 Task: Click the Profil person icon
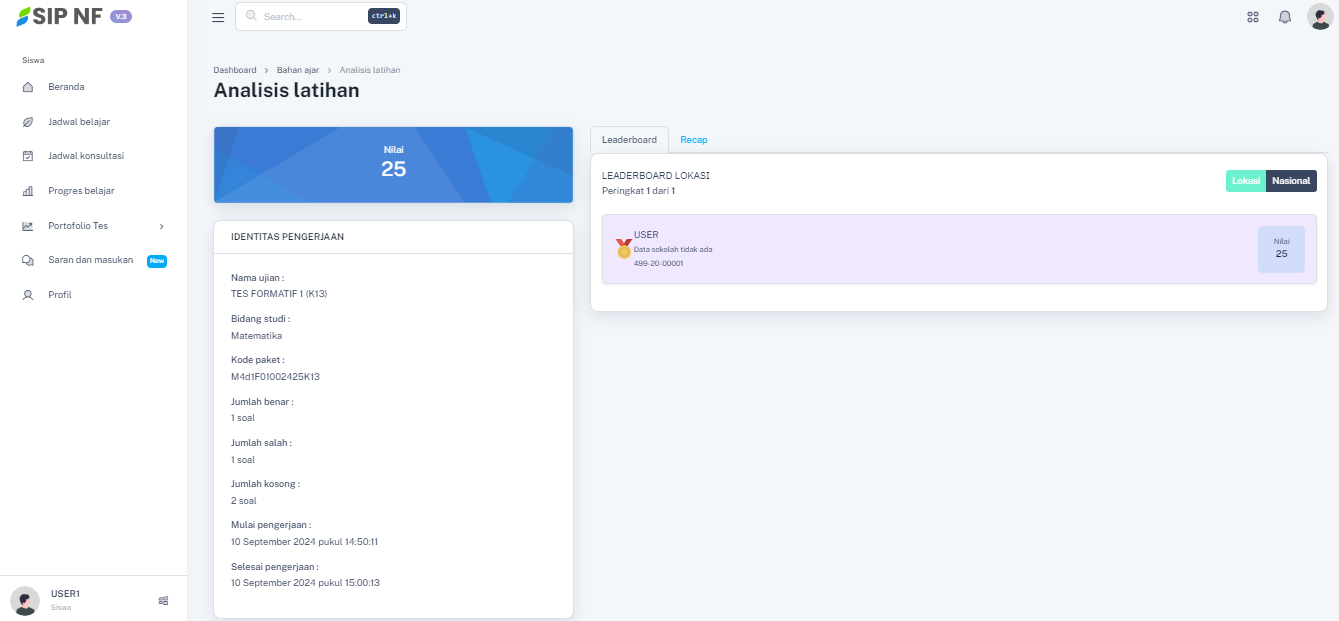(x=30, y=294)
